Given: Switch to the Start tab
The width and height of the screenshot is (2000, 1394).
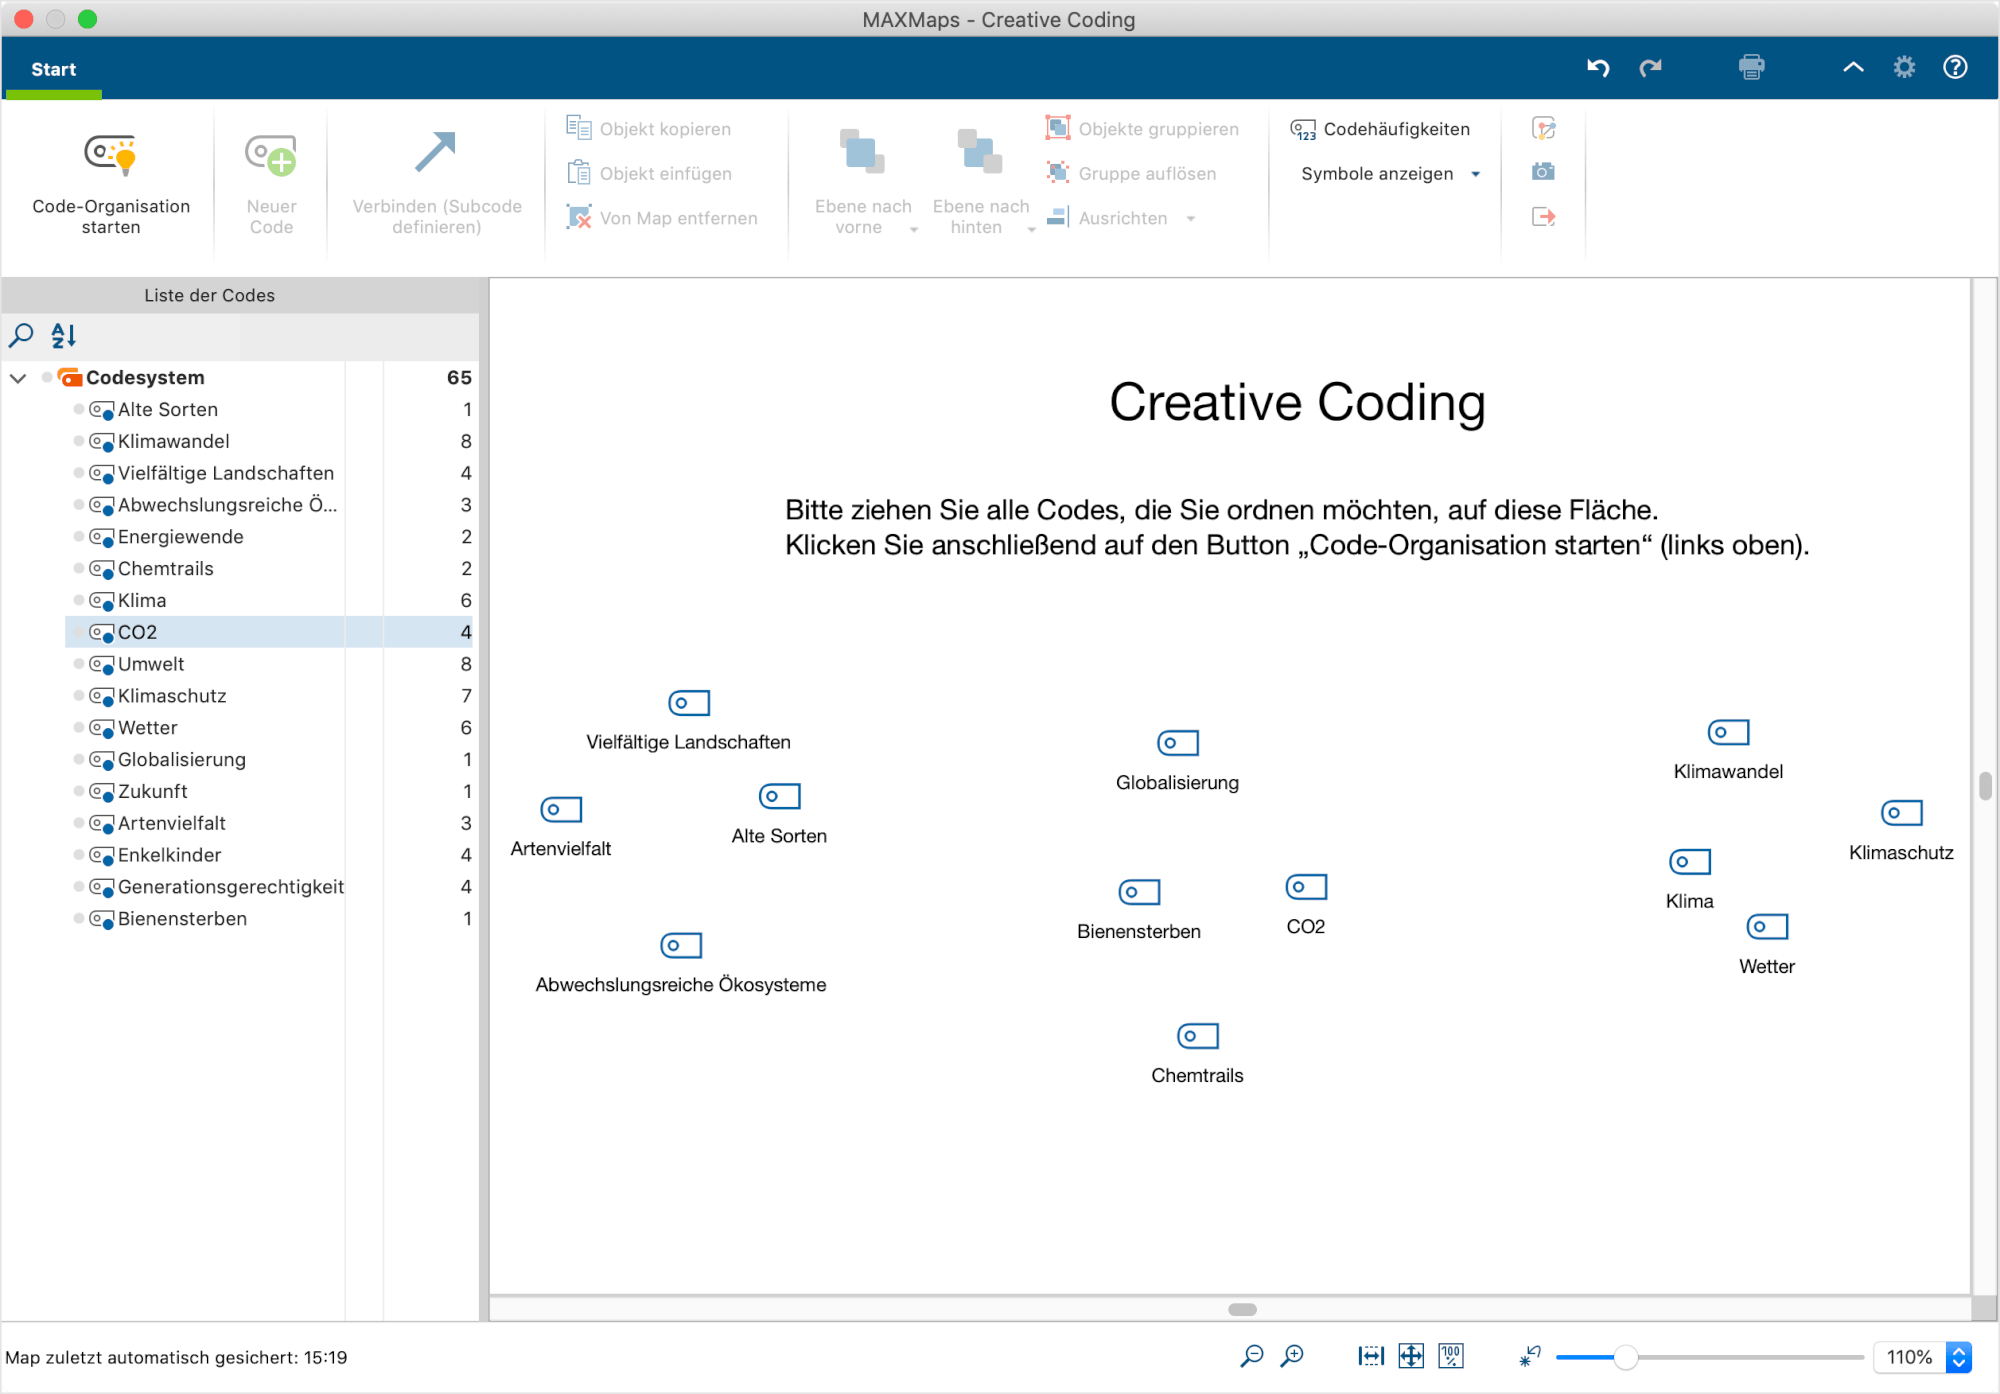Looking at the screenshot, I should (53, 69).
